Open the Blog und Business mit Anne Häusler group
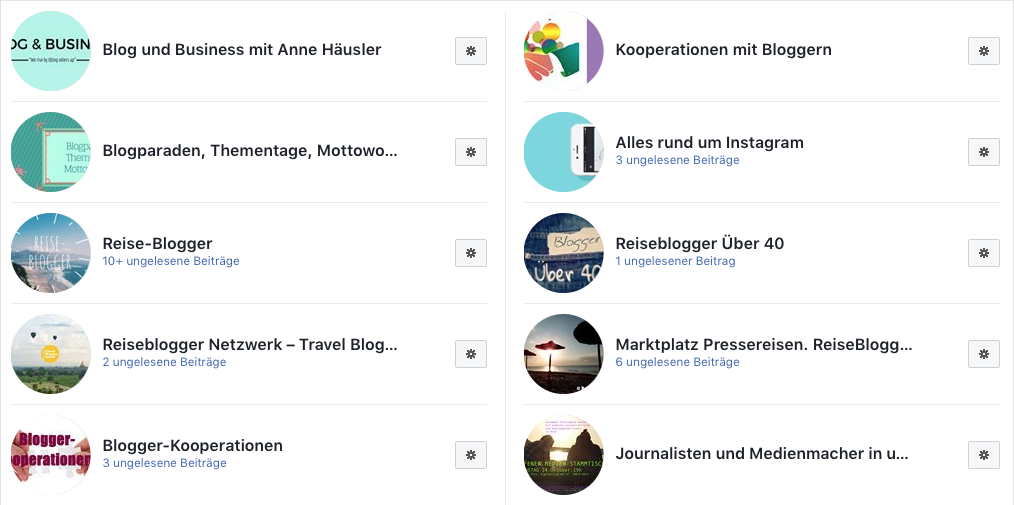This screenshot has height=505, width=1014. tap(241, 50)
